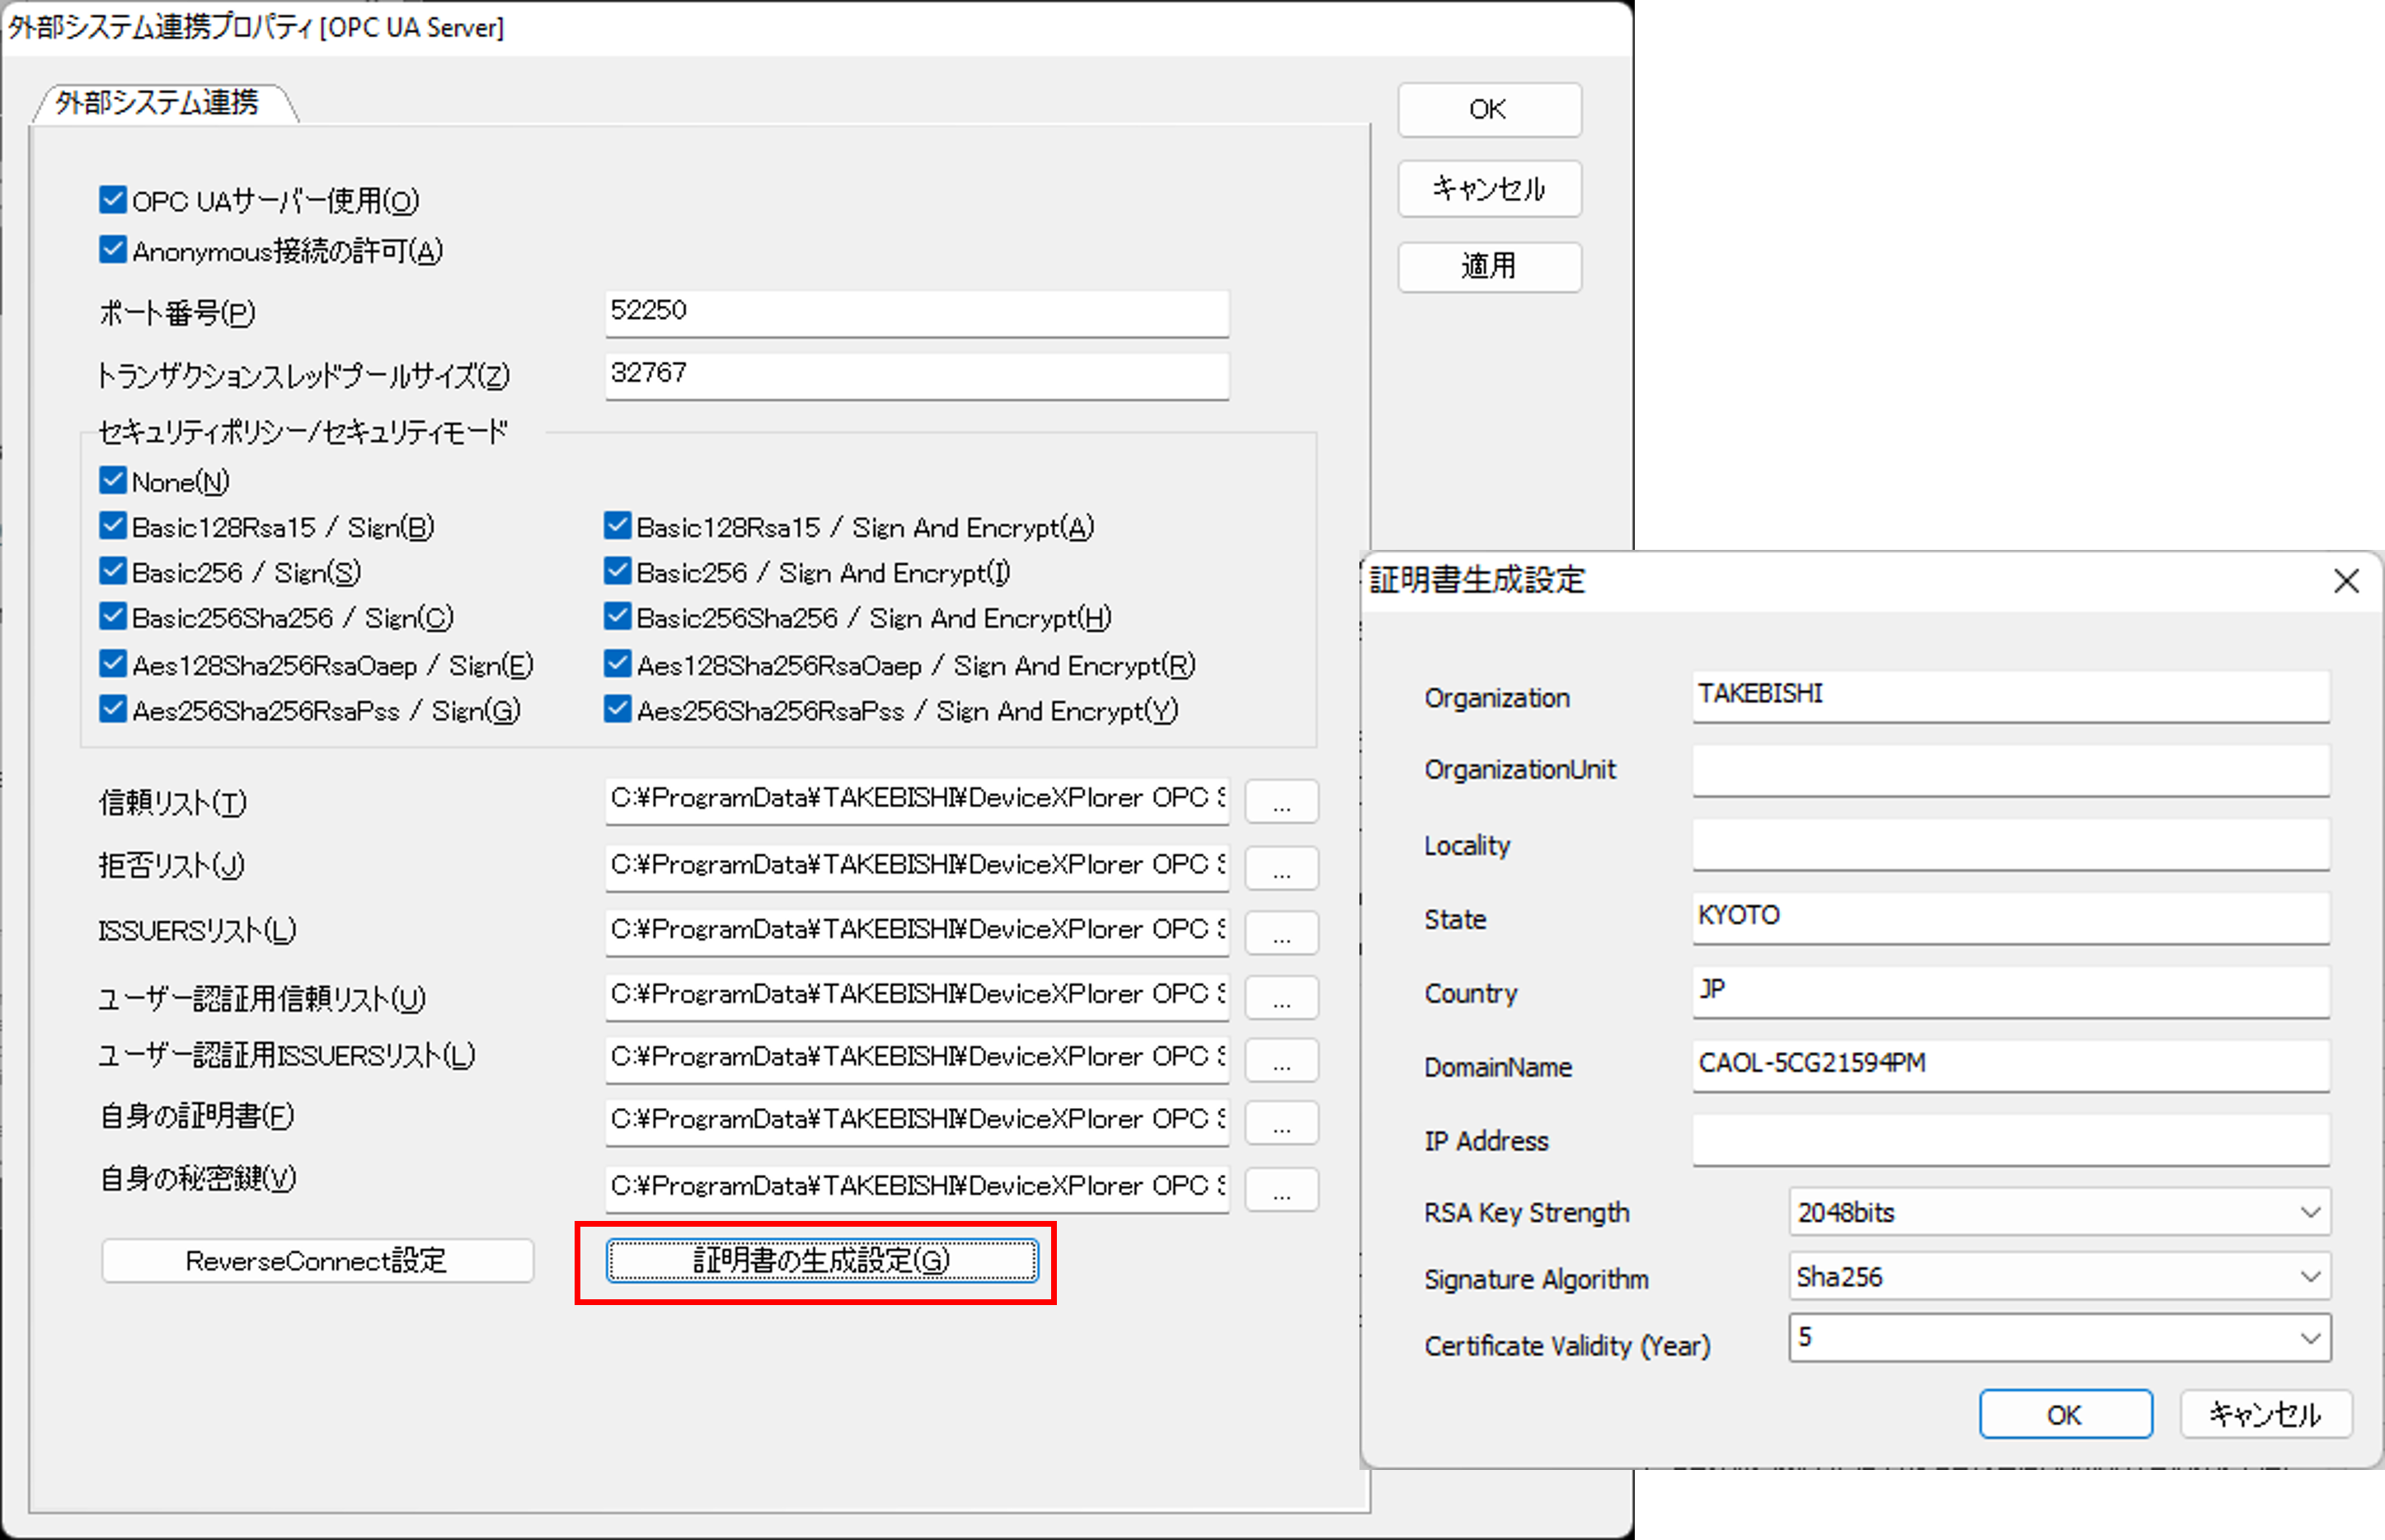Click the ポート番号 input field

coord(916,313)
